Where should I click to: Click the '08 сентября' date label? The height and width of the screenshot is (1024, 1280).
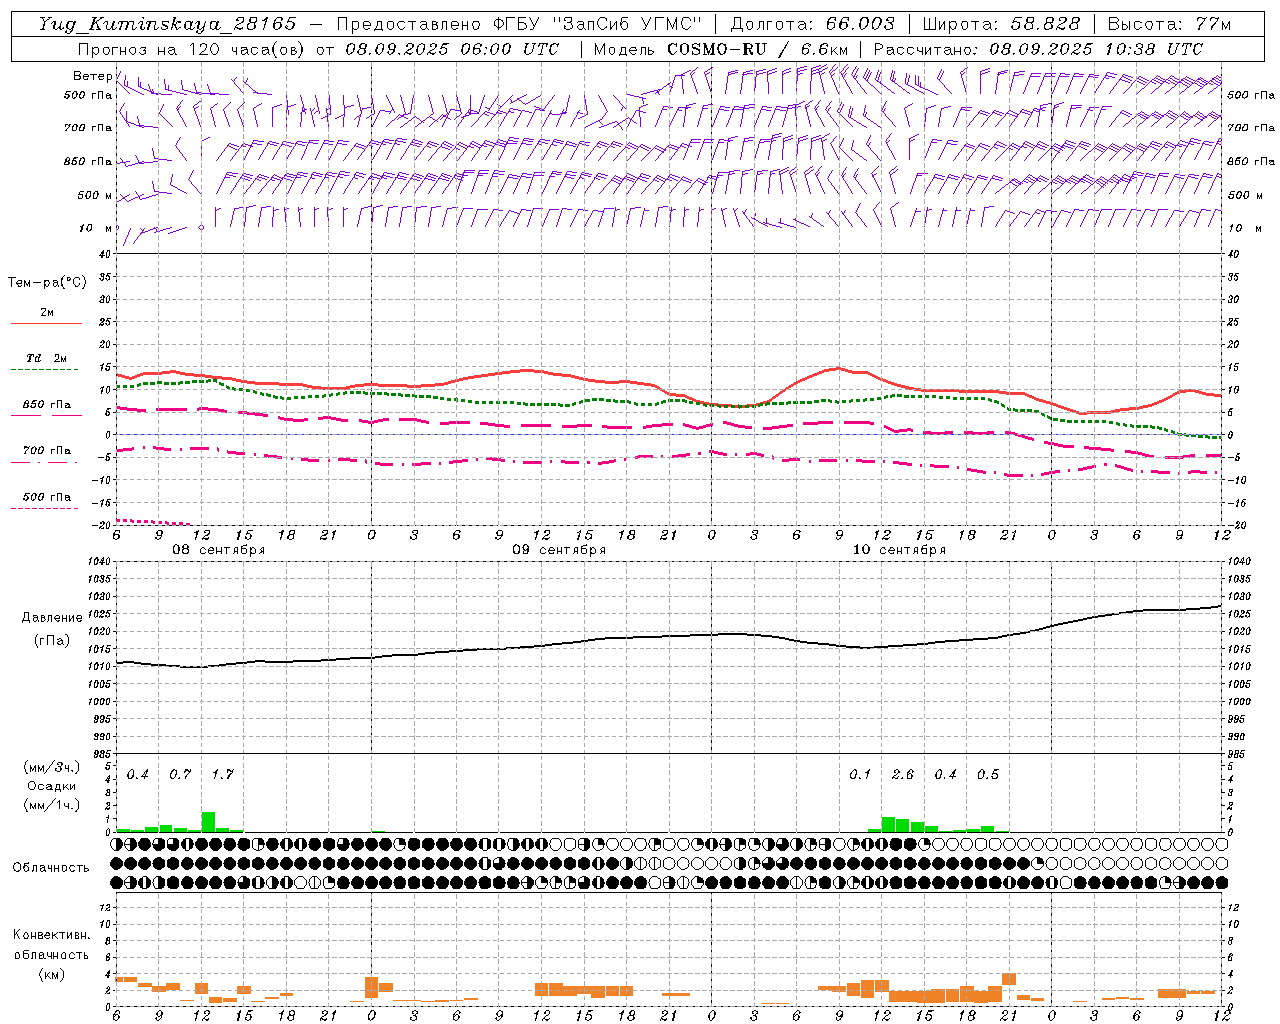click(x=219, y=550)
